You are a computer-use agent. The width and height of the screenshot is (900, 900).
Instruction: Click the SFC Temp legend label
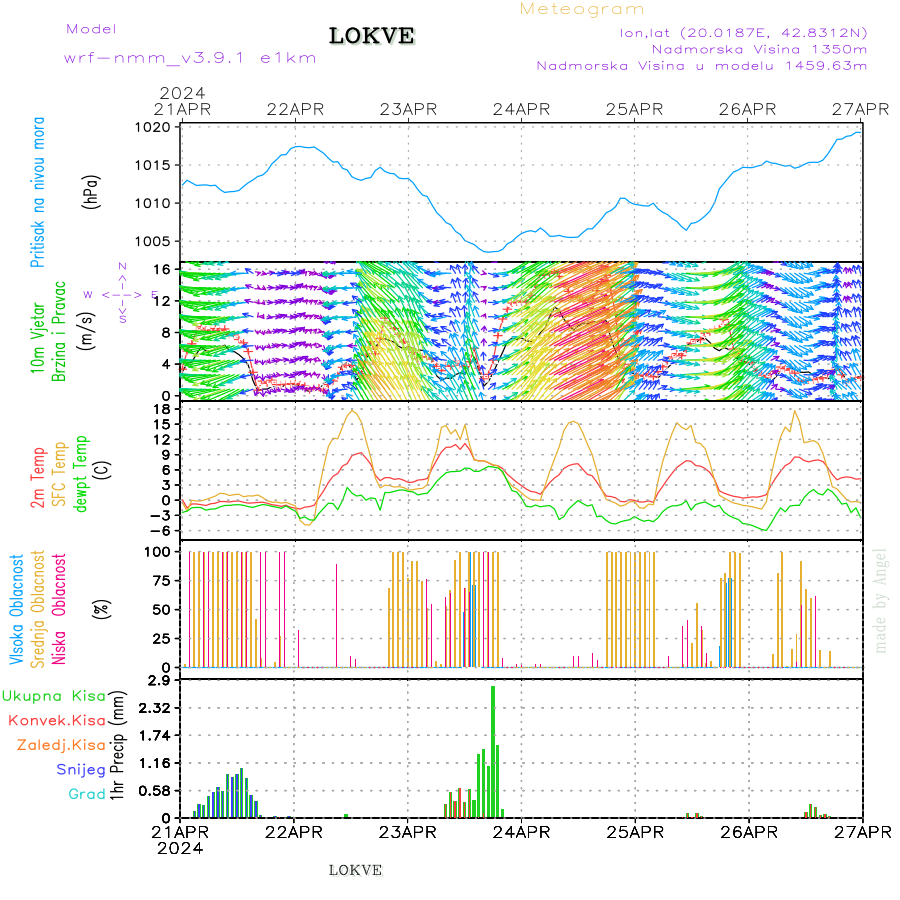pos(59,474)
